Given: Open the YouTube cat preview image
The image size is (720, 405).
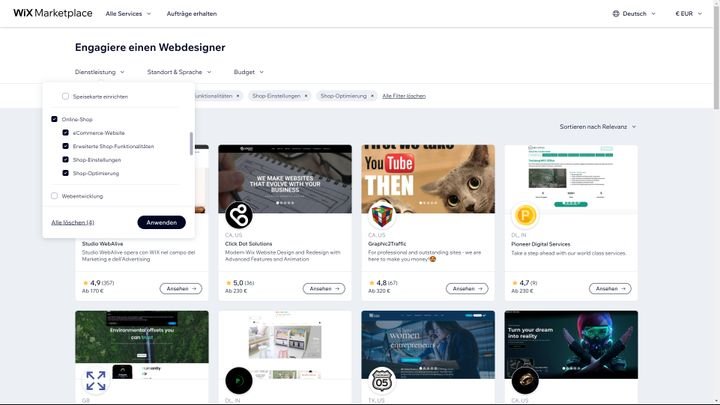Looking at the screenshot, I should point(428,179).
